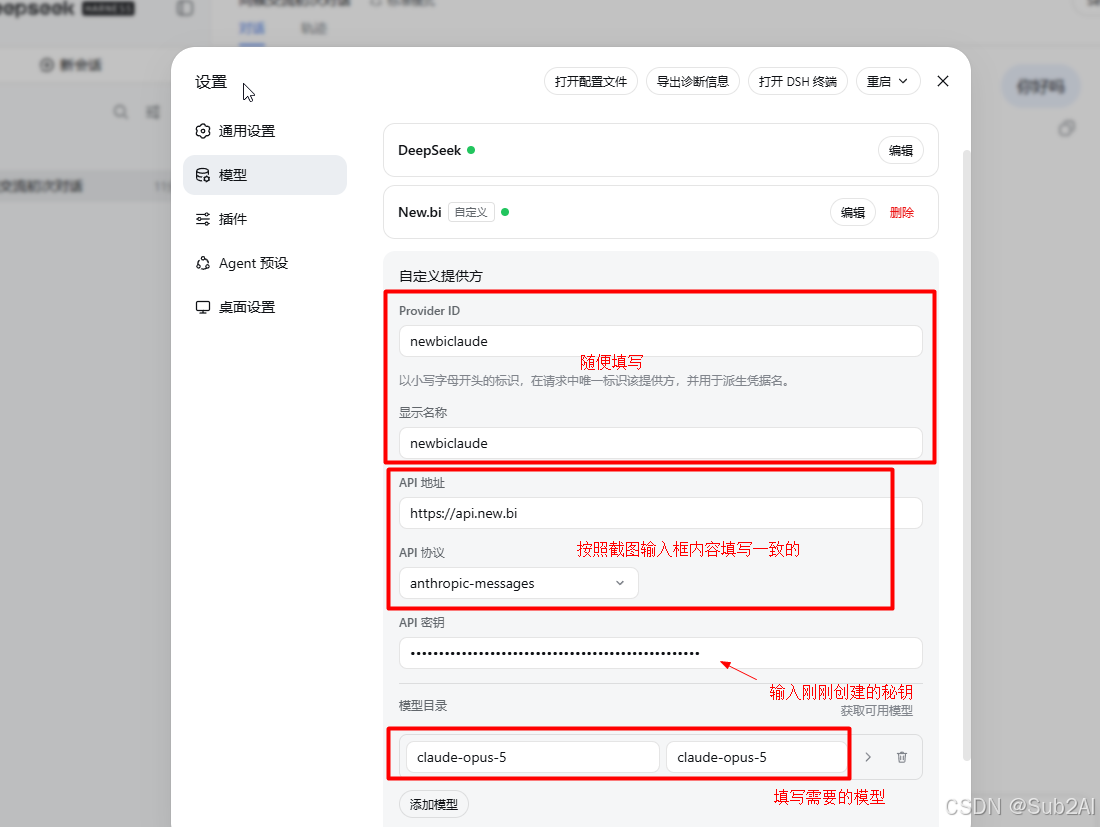1100x827 pixels.
Task: Click 导出诊断信息 button
Action: pos(692,81)
